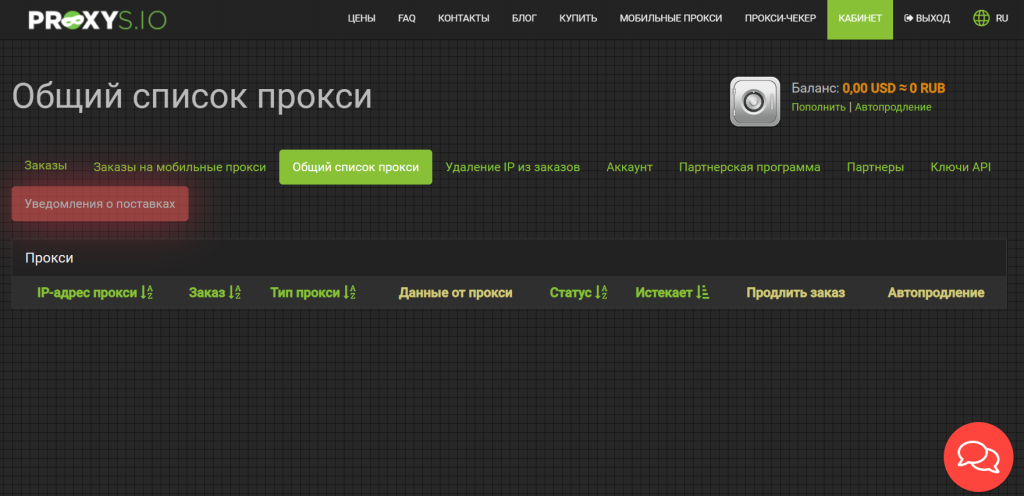Screen dimensions: 1024x496
Task: Click the Proxys.io logo
Action: [x=96, y=19]
